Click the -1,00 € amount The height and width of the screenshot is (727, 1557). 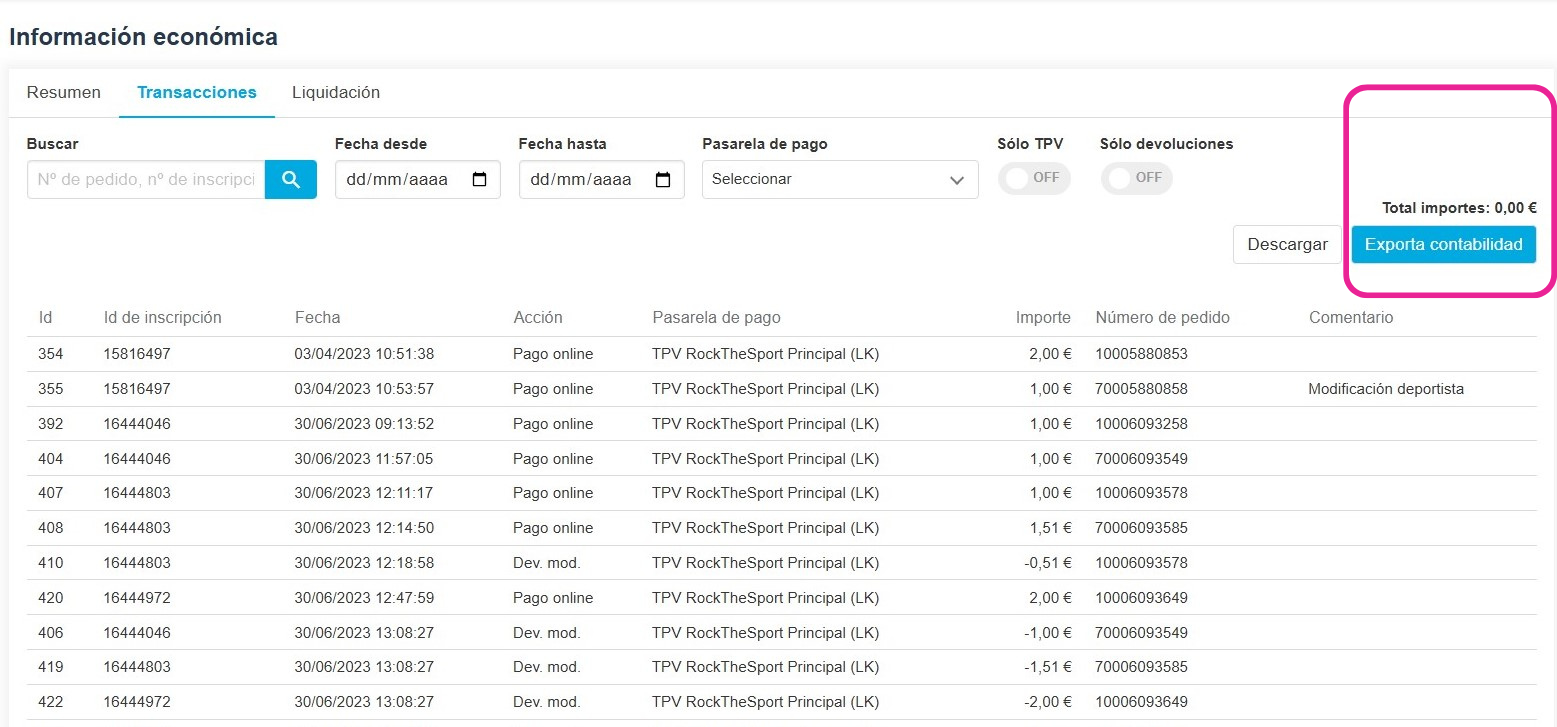click(1048, 633)
